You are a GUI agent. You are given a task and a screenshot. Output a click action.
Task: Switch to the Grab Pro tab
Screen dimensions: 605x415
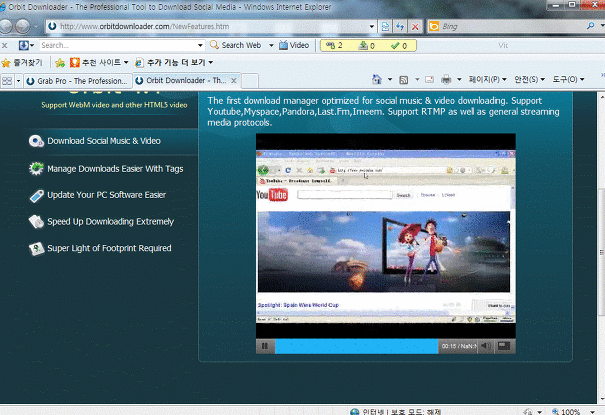tap(77, 81)
